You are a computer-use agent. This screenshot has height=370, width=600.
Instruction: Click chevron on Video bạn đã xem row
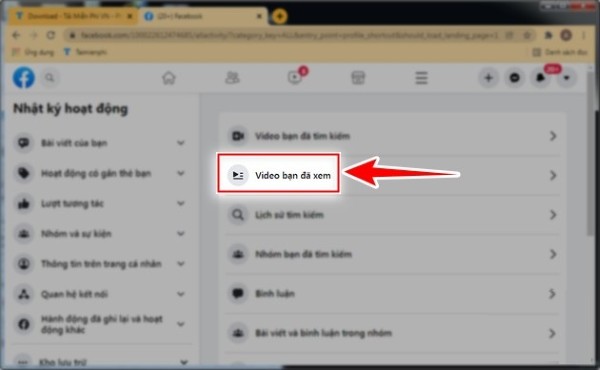tap(553, 175)
